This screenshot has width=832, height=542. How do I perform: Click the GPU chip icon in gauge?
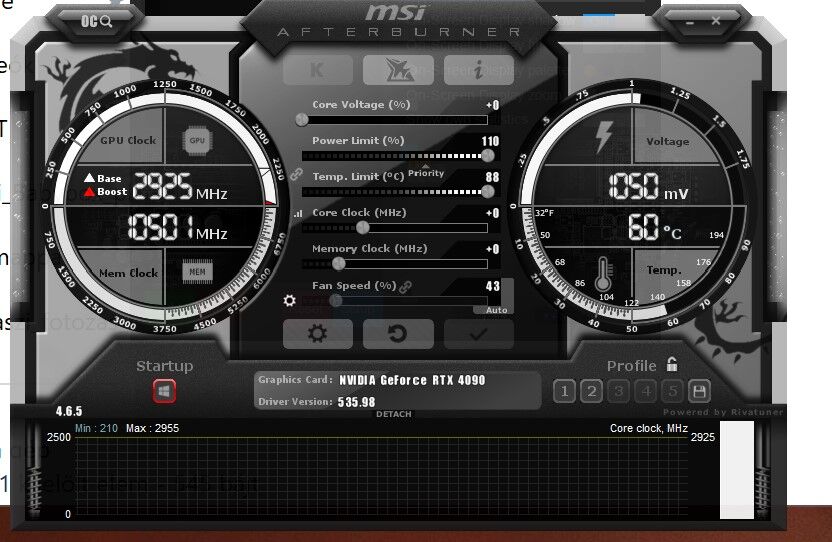click(x=197, y=141)
